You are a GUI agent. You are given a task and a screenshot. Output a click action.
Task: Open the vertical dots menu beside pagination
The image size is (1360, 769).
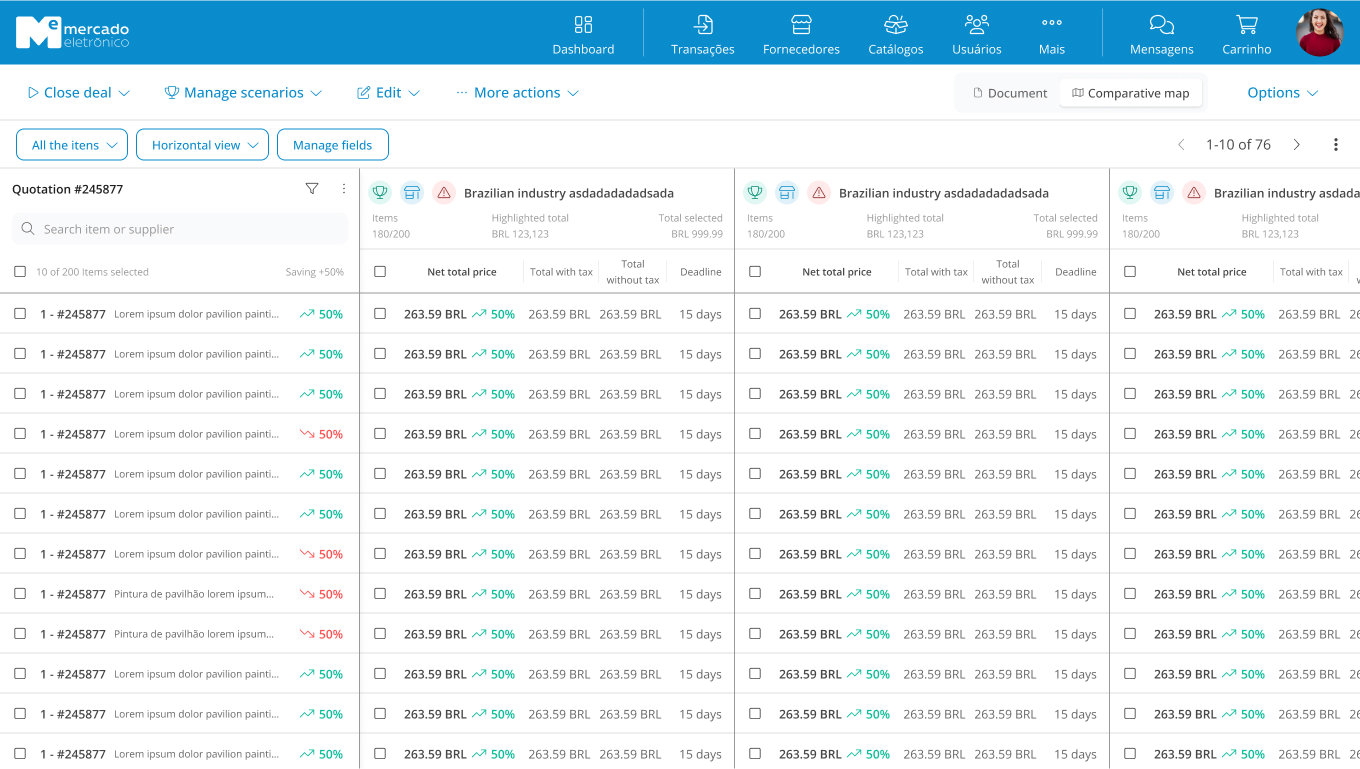pyautogui.click(x=1336, y=145)
